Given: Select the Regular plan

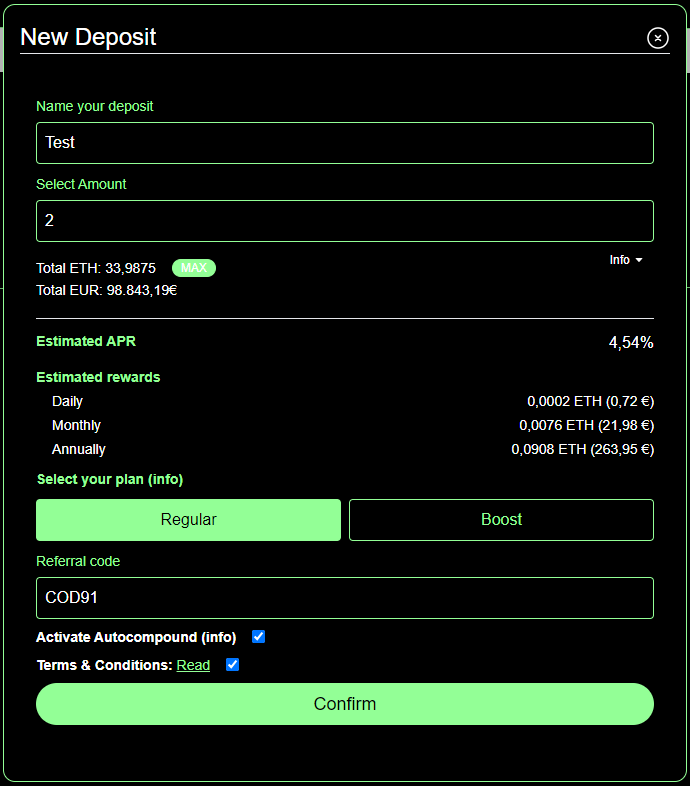Looking at the screenshot, I should (188, 520).
